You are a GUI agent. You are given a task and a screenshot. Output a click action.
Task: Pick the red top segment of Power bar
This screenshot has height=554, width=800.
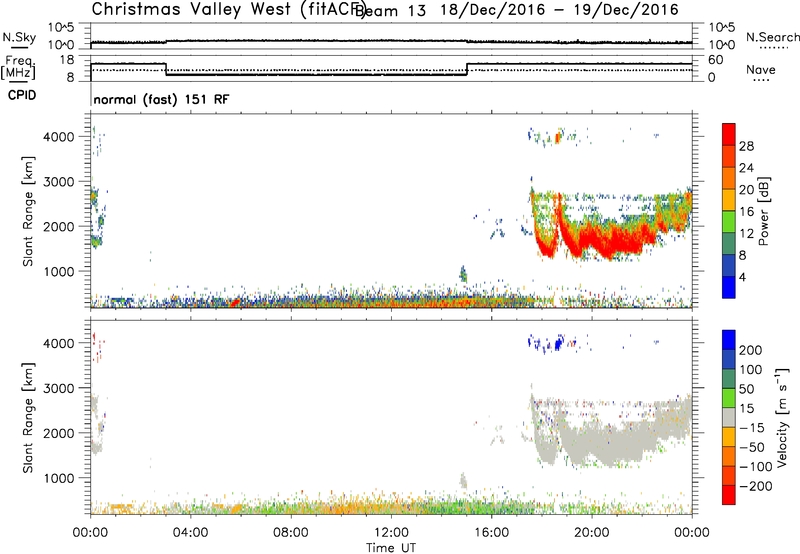point(729,134)
